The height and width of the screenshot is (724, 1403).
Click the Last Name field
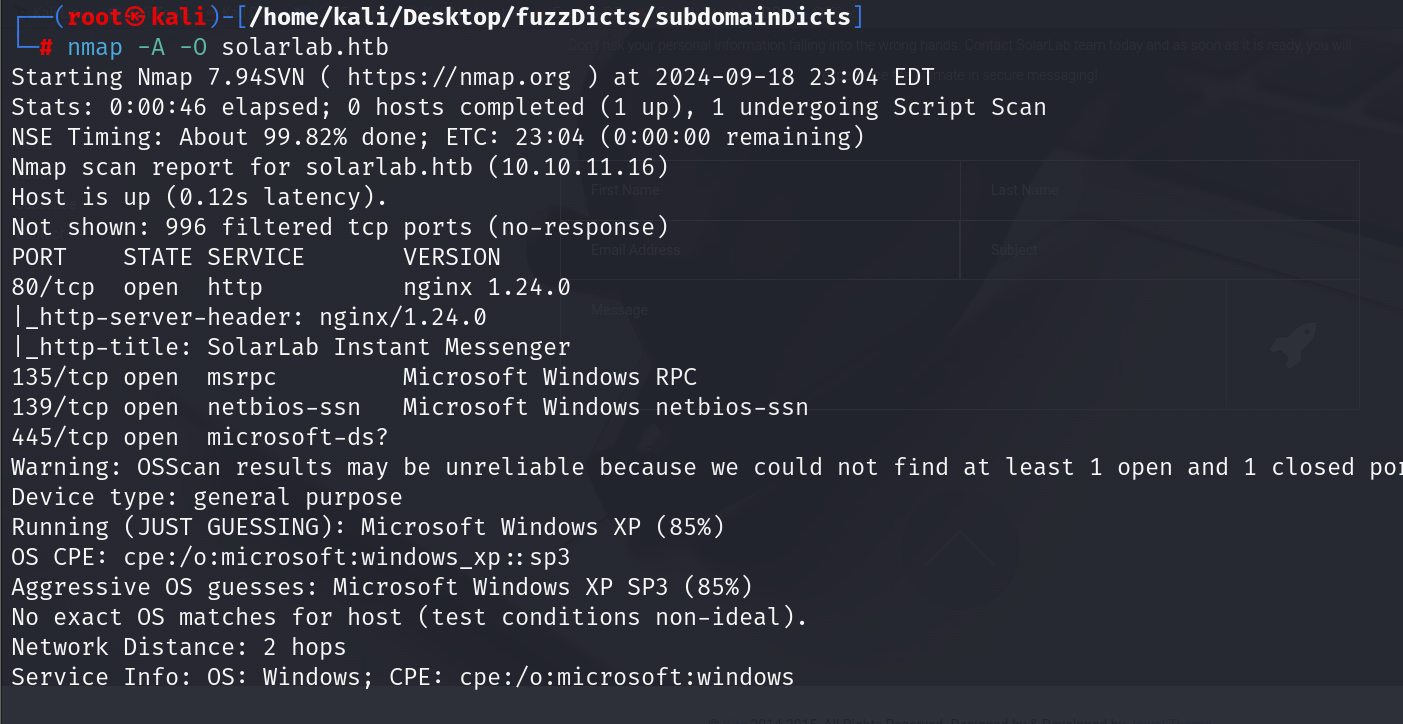[1160, 190]
